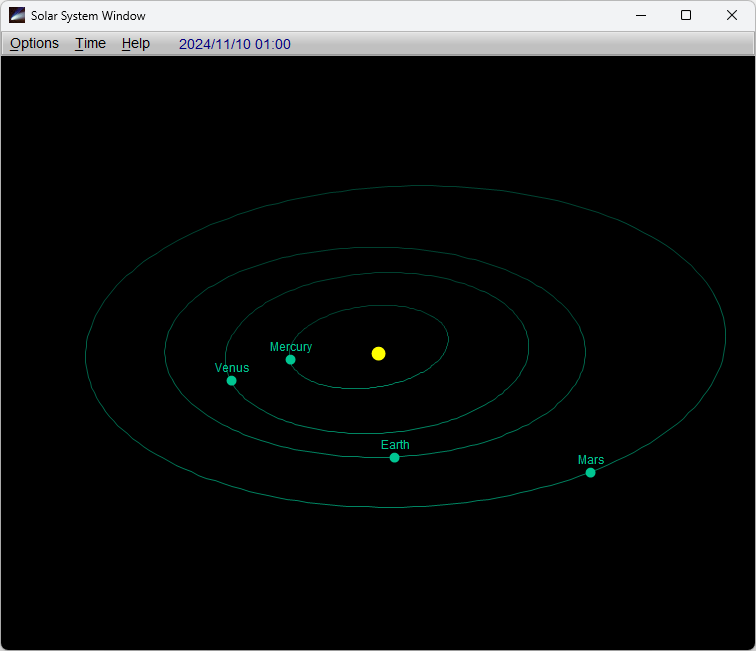Image resolution: width=756 pixels, height=651 pixels.
Task: Maximize the Solar System Window
Action: 686,15
